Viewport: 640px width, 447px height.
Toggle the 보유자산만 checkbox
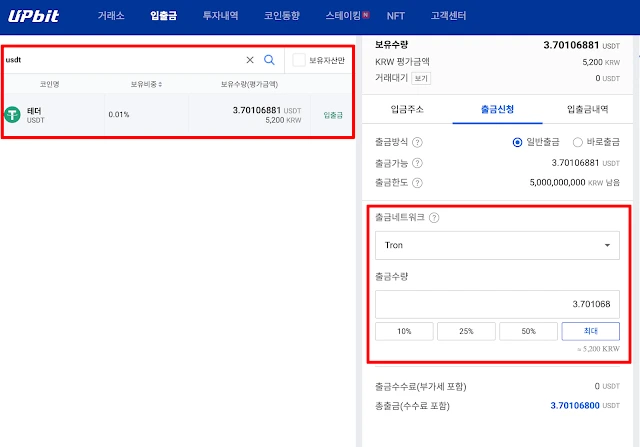pos(299,60)
